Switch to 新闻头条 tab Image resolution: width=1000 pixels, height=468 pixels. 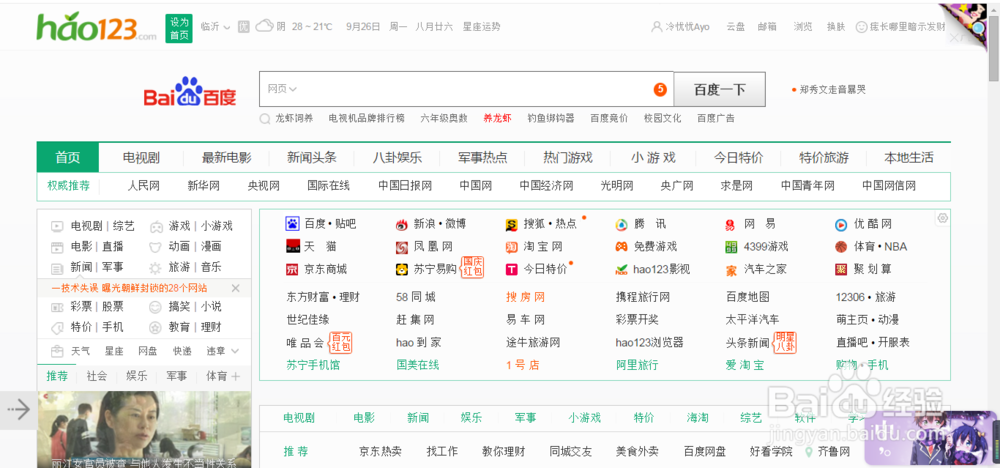[x=311, y=157]
